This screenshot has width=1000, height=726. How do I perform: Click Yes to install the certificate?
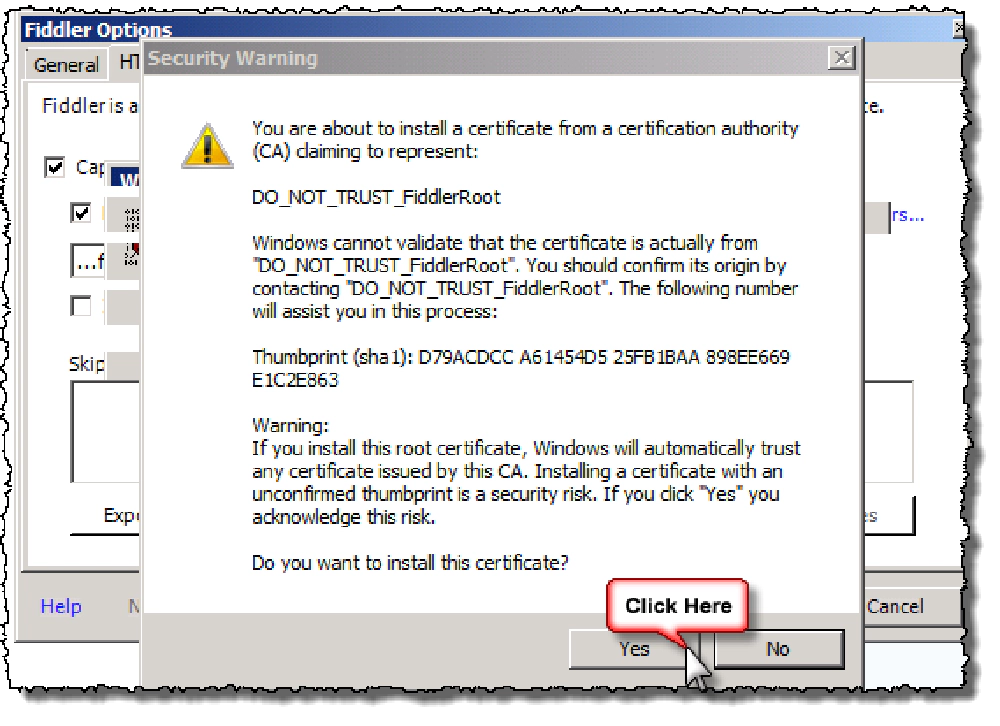[633, 649]
